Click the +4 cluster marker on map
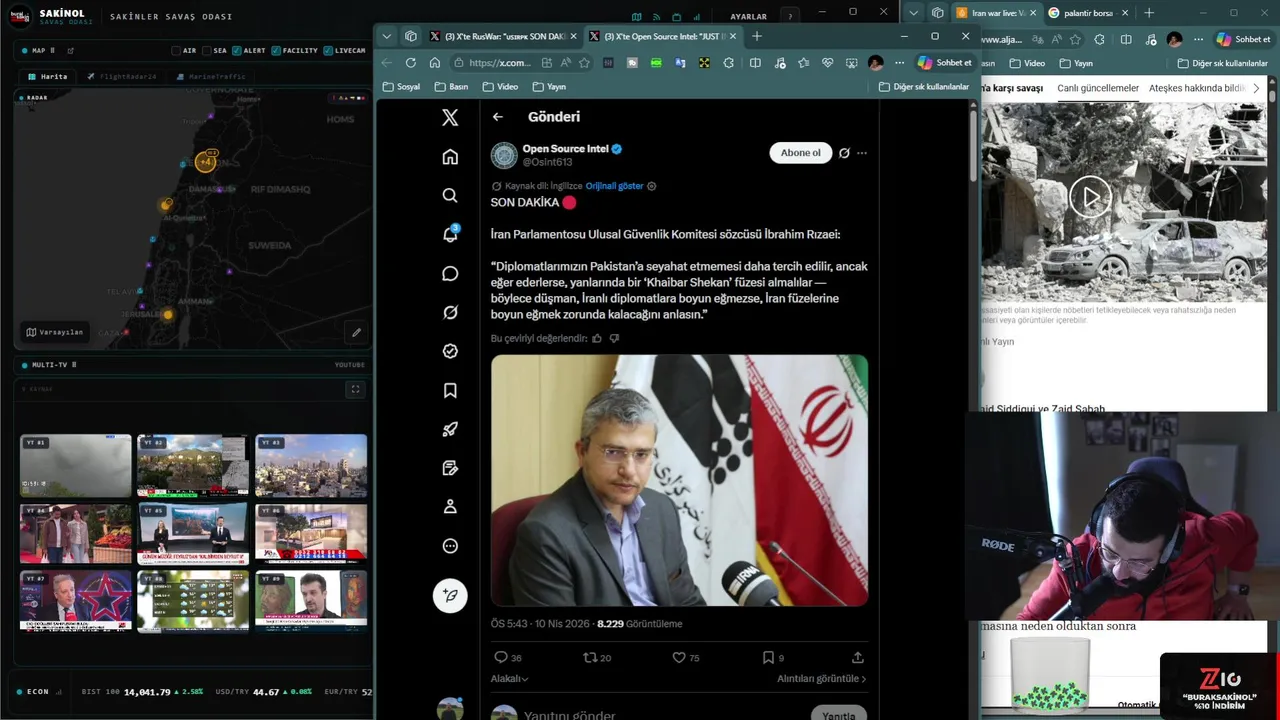 point(206,161)
